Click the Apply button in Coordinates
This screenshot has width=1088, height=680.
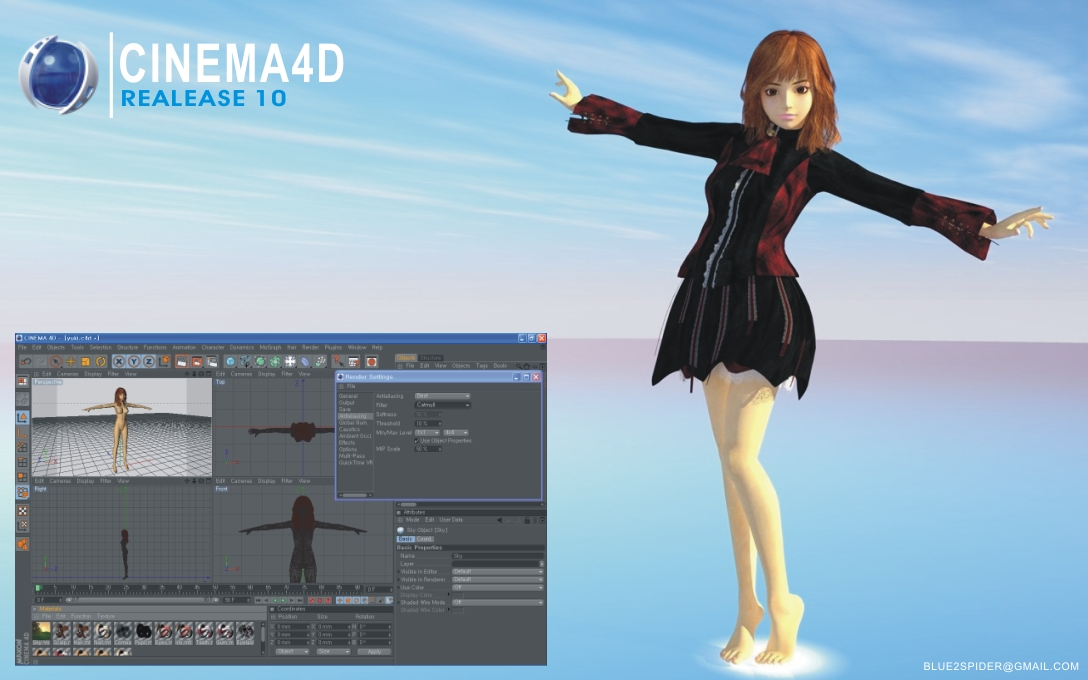(375, 652)
